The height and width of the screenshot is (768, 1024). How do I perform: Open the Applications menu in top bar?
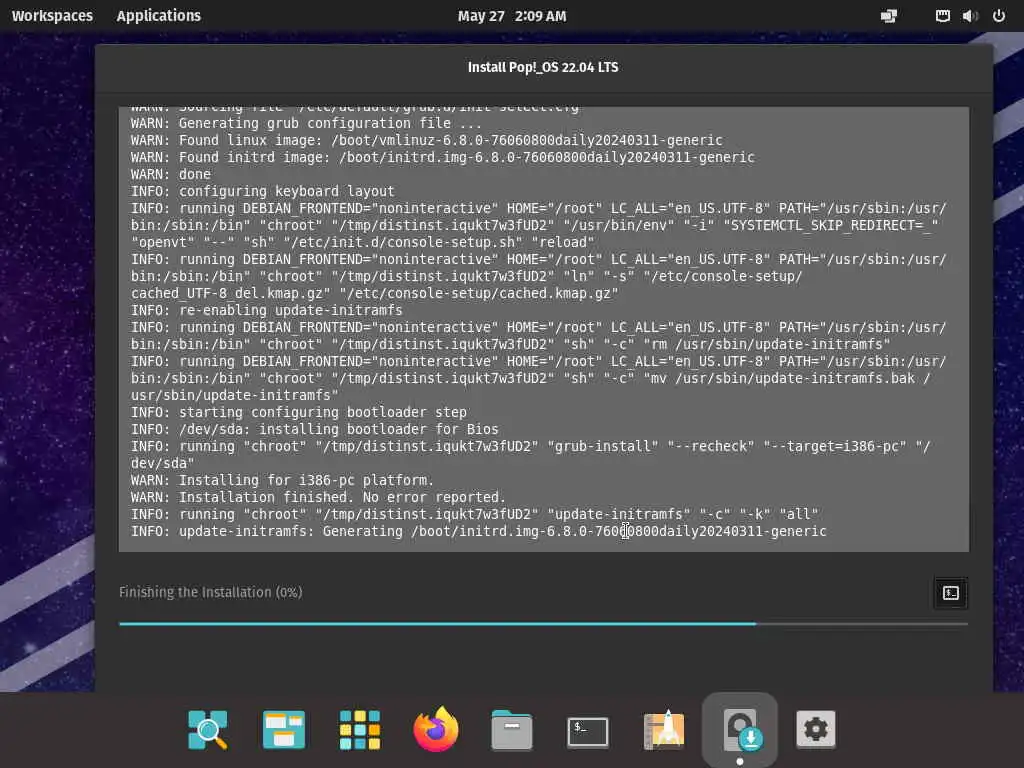point(159,16)
